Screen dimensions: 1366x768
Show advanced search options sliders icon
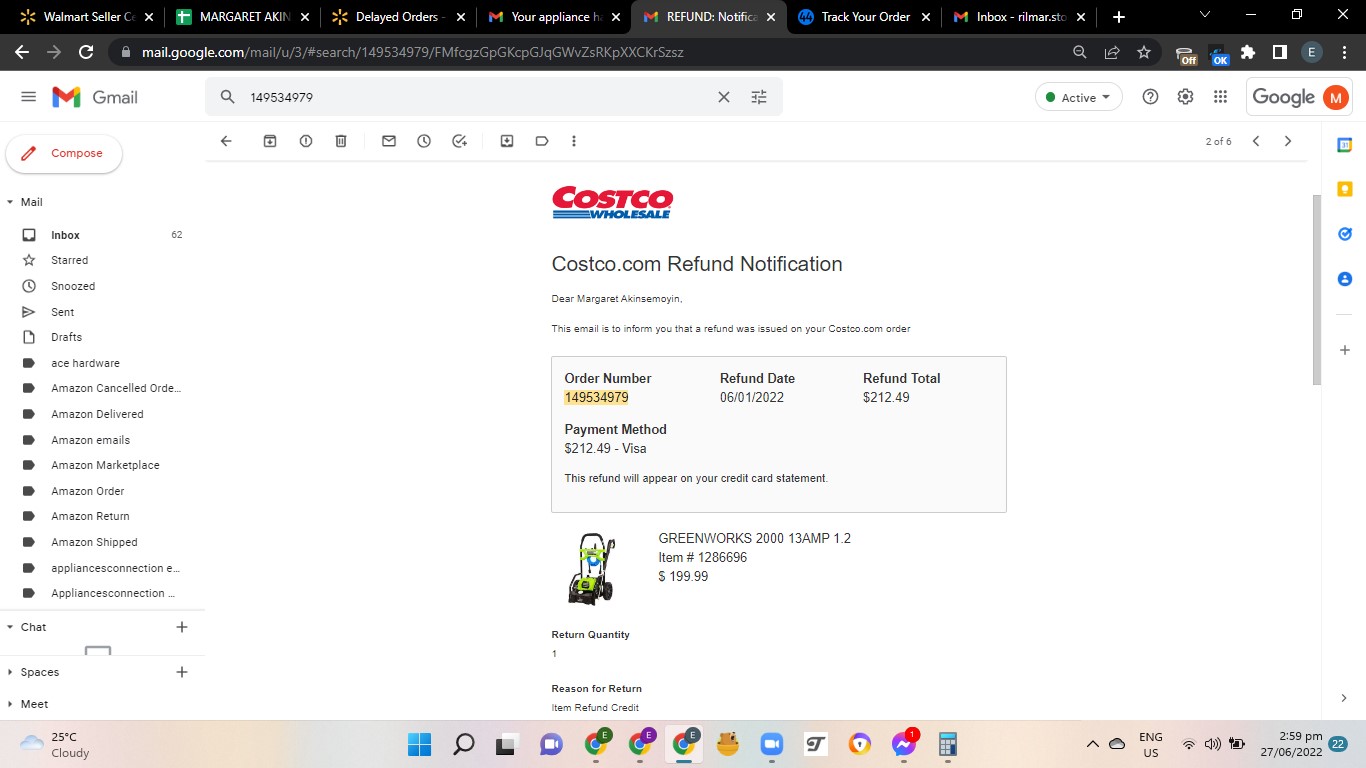(759, 97)
